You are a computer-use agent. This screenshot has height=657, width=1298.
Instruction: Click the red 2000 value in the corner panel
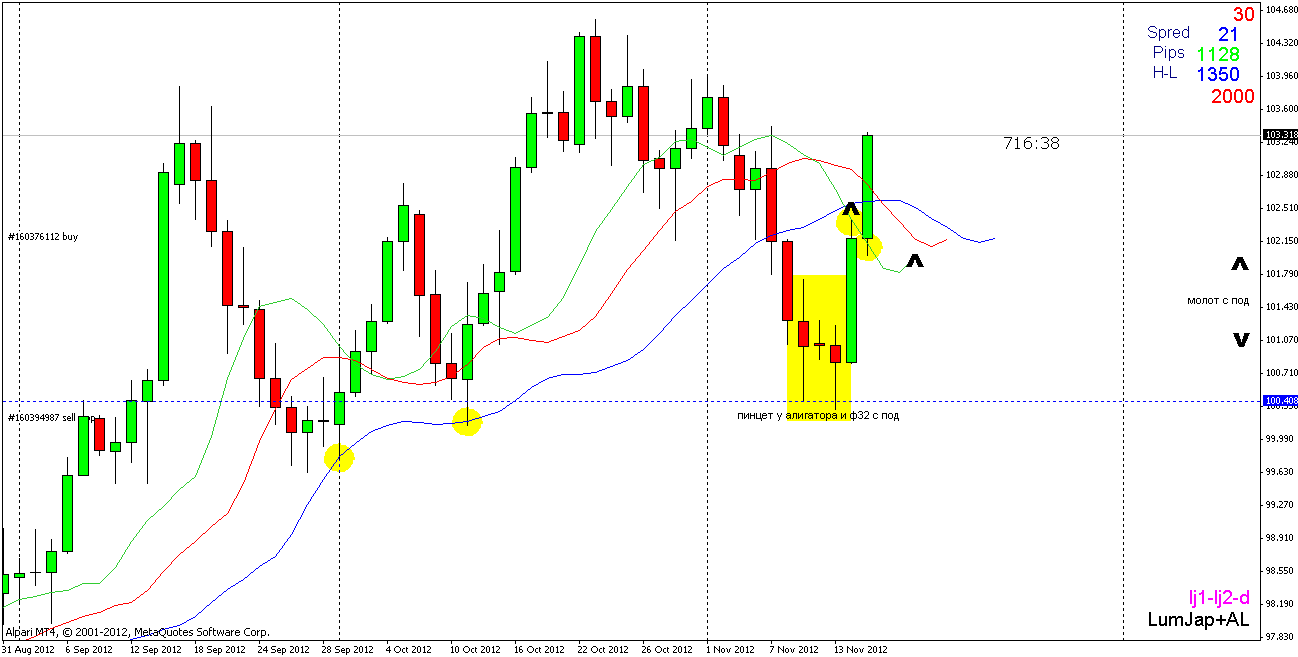[1232, 97]
